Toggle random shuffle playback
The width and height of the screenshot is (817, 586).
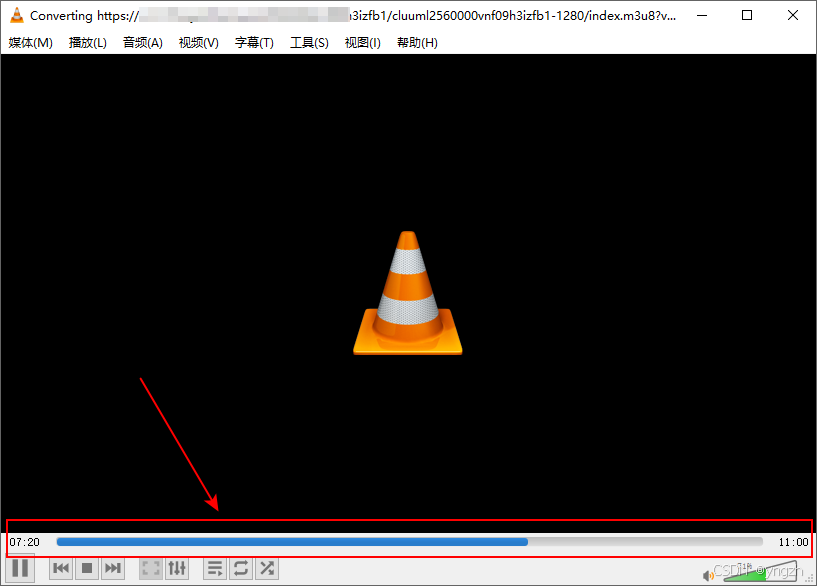point(267,568)
